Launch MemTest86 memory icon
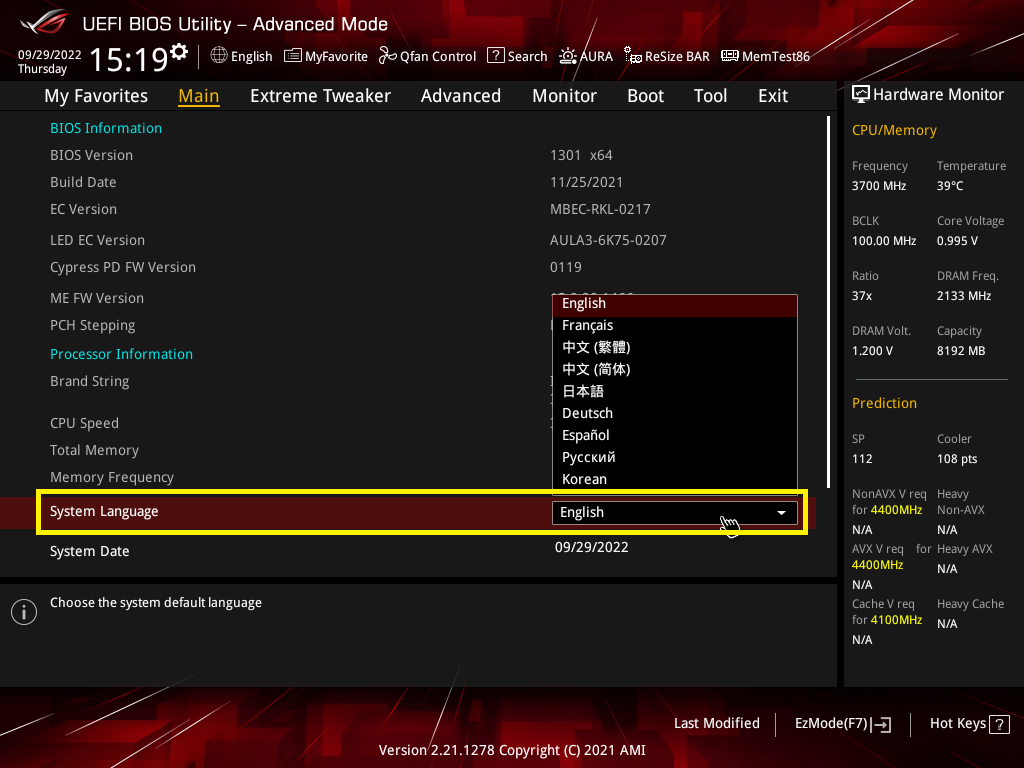 click(729, 56)
